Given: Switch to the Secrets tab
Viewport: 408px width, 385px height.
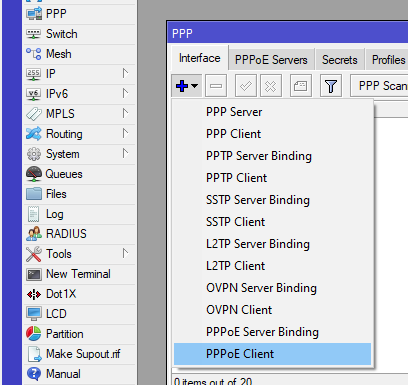Looking at the screenshot, I should coord(340,60).
